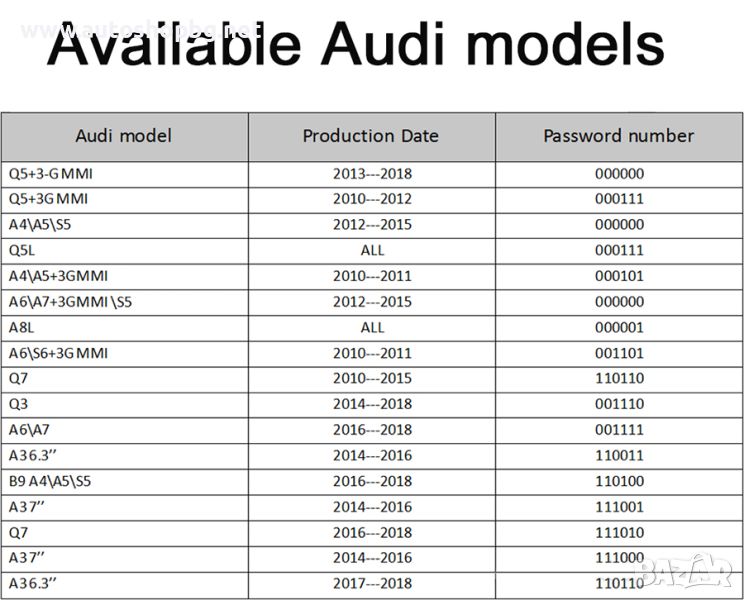Select password number 000001
Viewport: 744px width, 600px height.
tap(619, 327)
